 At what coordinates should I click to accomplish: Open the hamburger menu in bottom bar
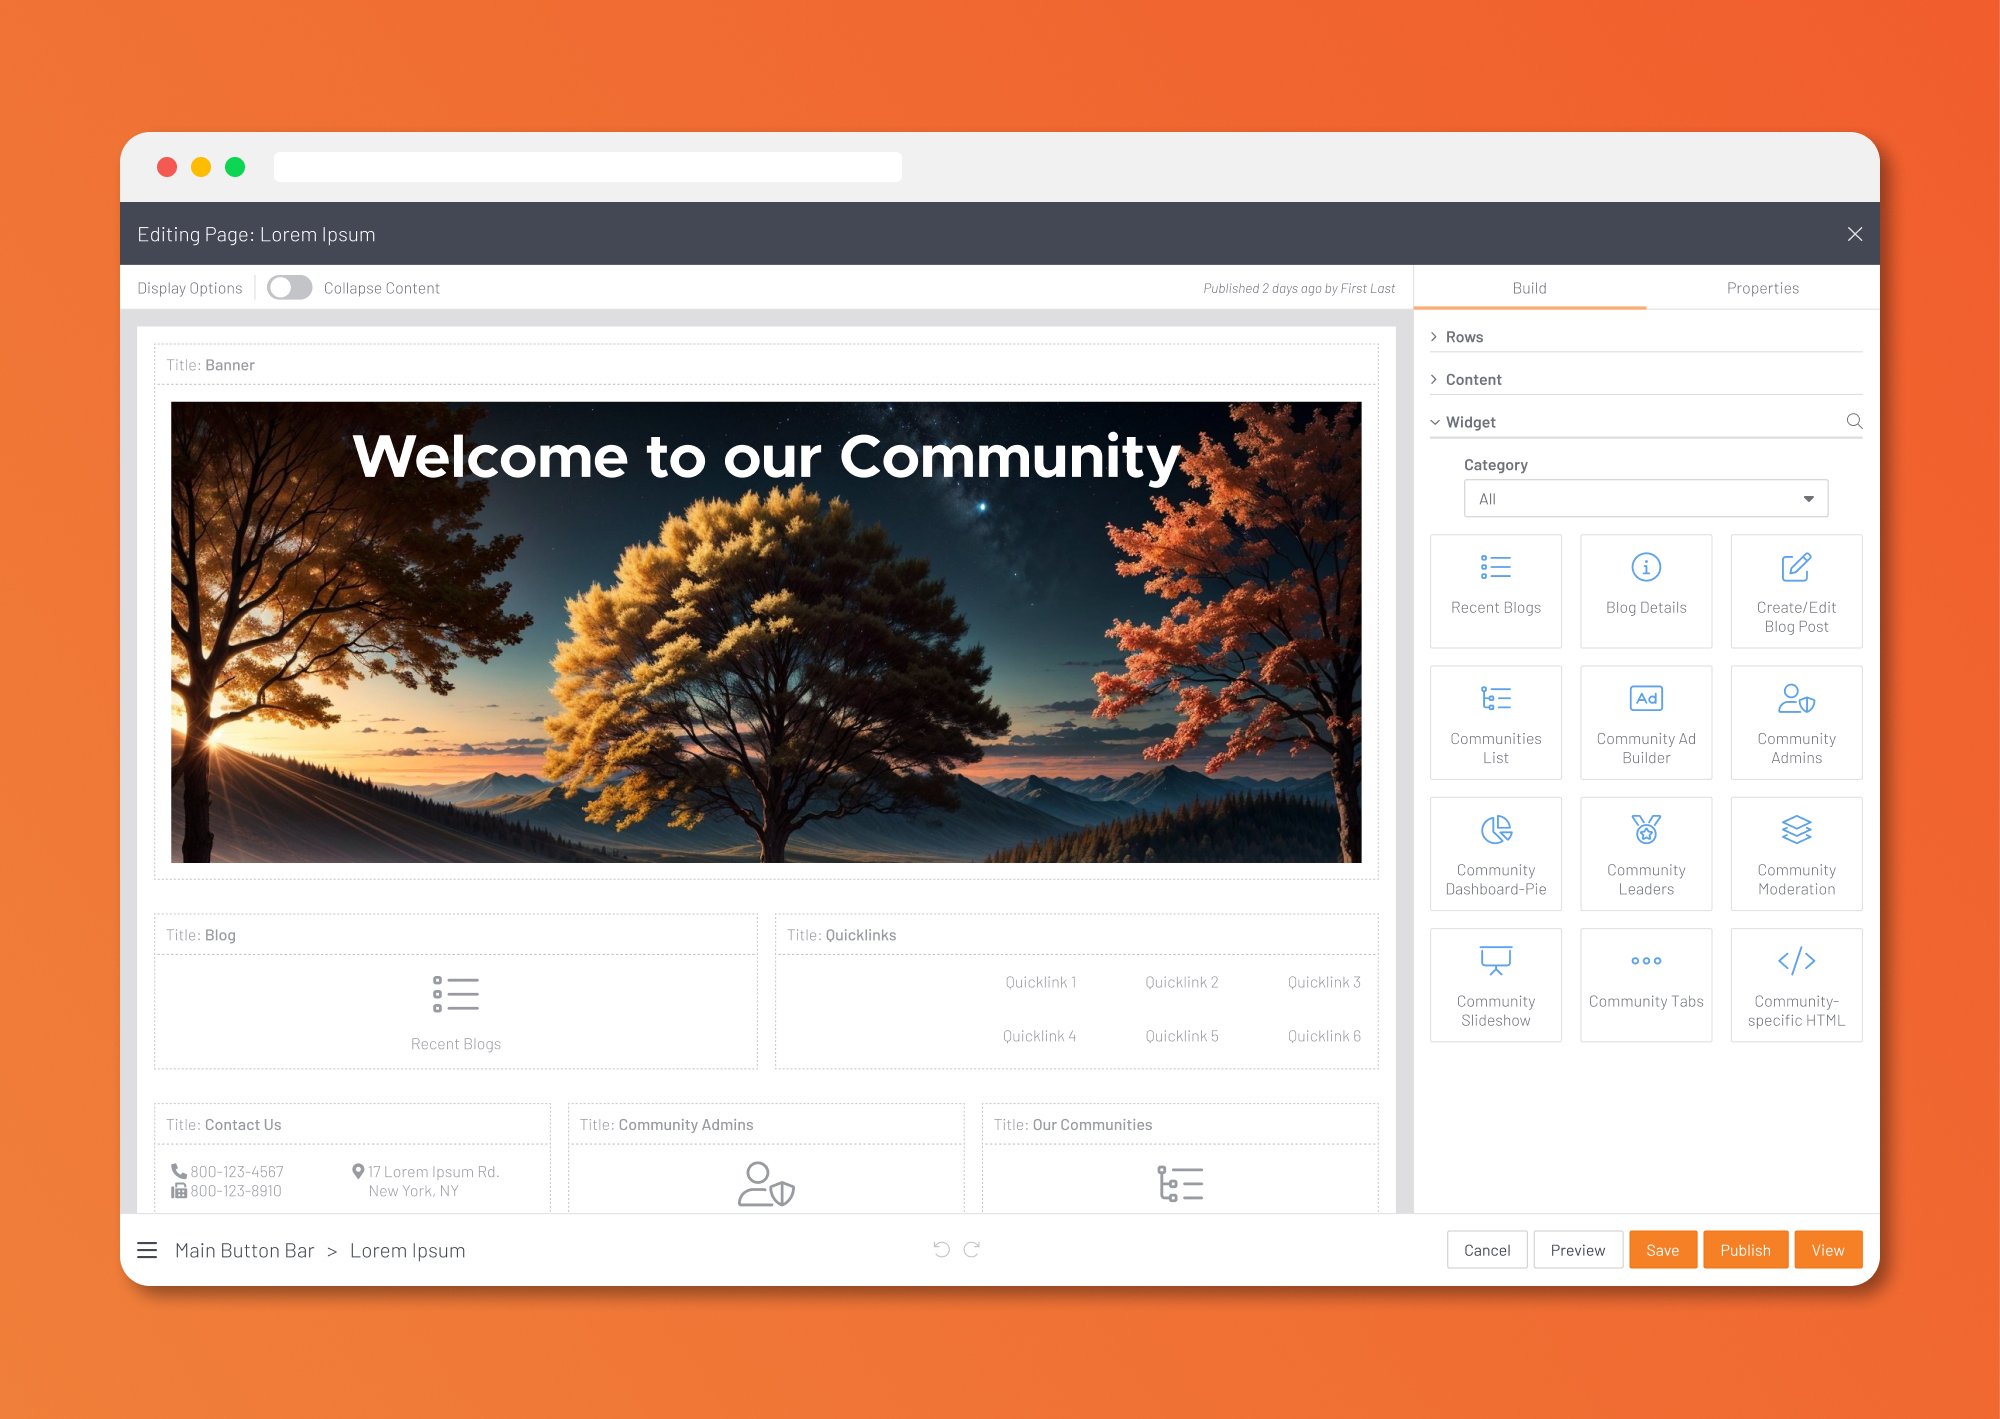[147, 1250]
